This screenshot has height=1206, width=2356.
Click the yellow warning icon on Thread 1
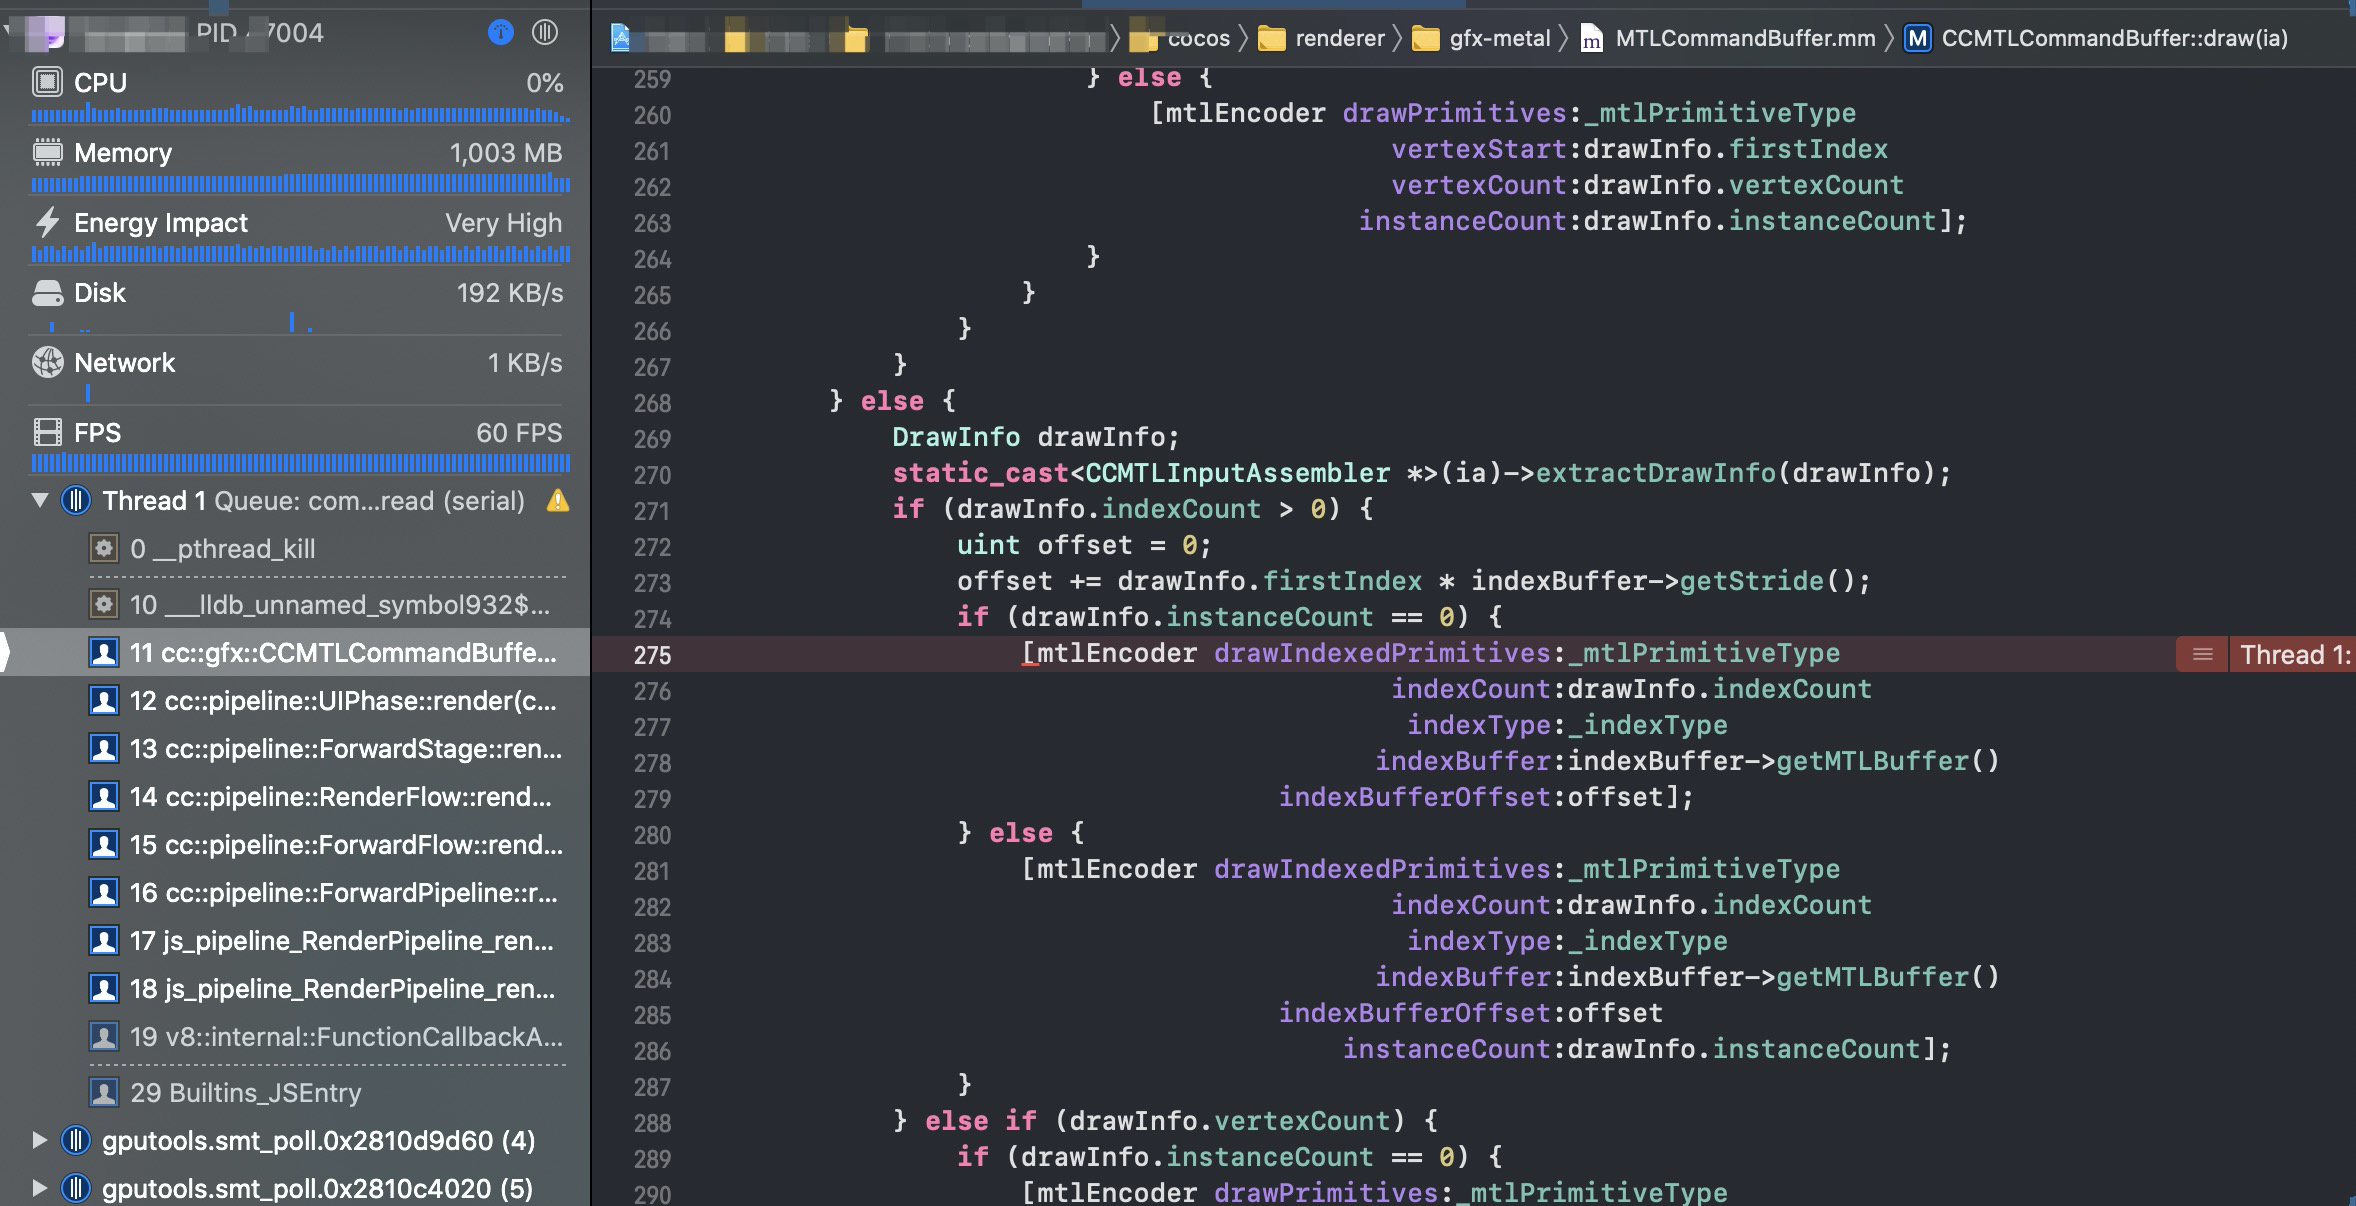[558, 501]
